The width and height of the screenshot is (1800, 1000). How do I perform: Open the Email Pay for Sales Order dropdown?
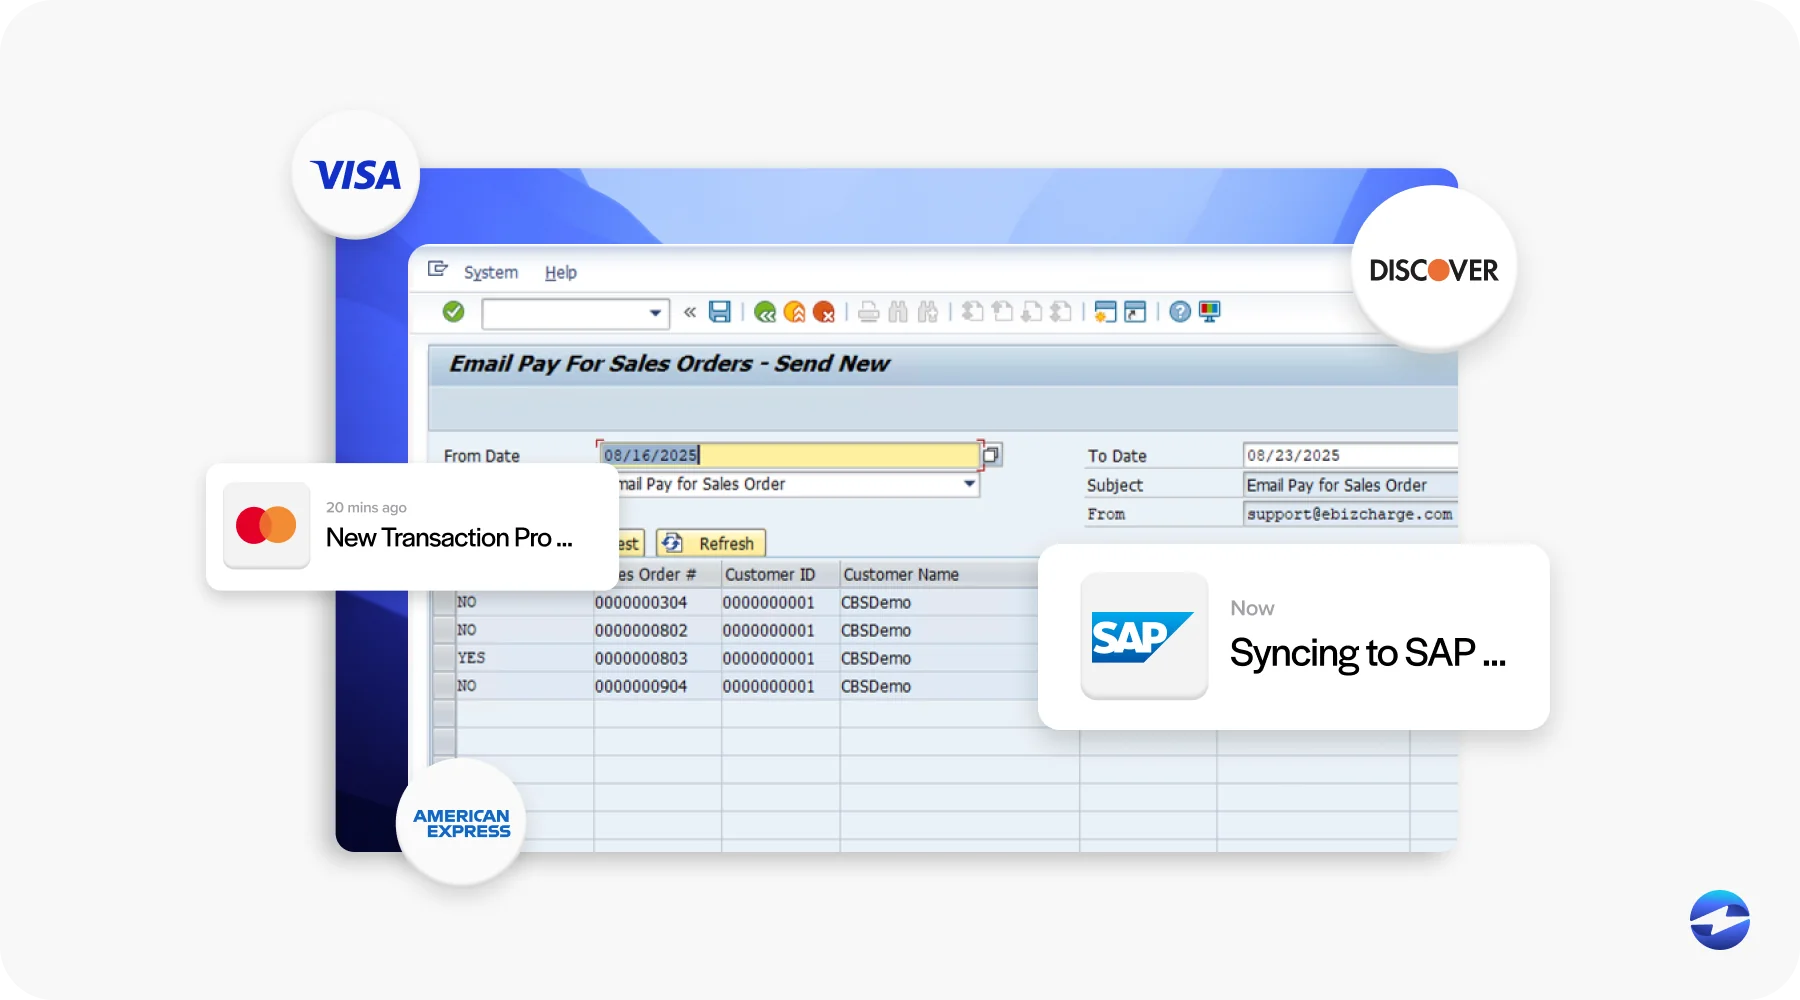tap(969, 484)
